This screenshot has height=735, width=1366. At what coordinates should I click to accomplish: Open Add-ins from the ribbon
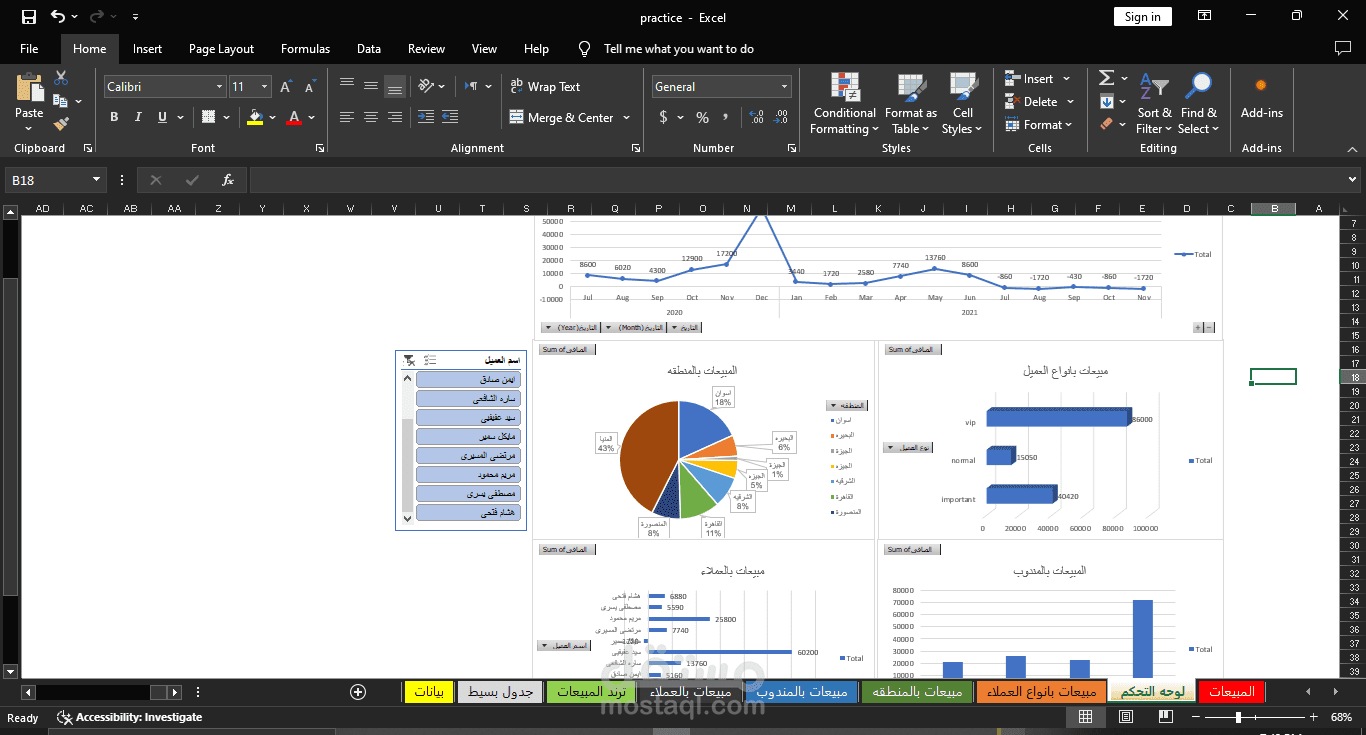[1261, 98]
